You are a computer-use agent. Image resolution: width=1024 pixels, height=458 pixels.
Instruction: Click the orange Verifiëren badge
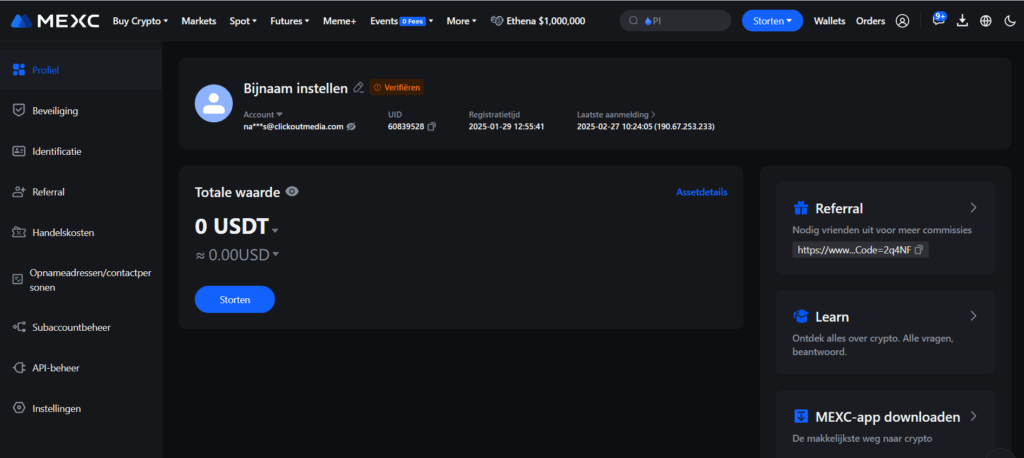(x=397, y=88)
